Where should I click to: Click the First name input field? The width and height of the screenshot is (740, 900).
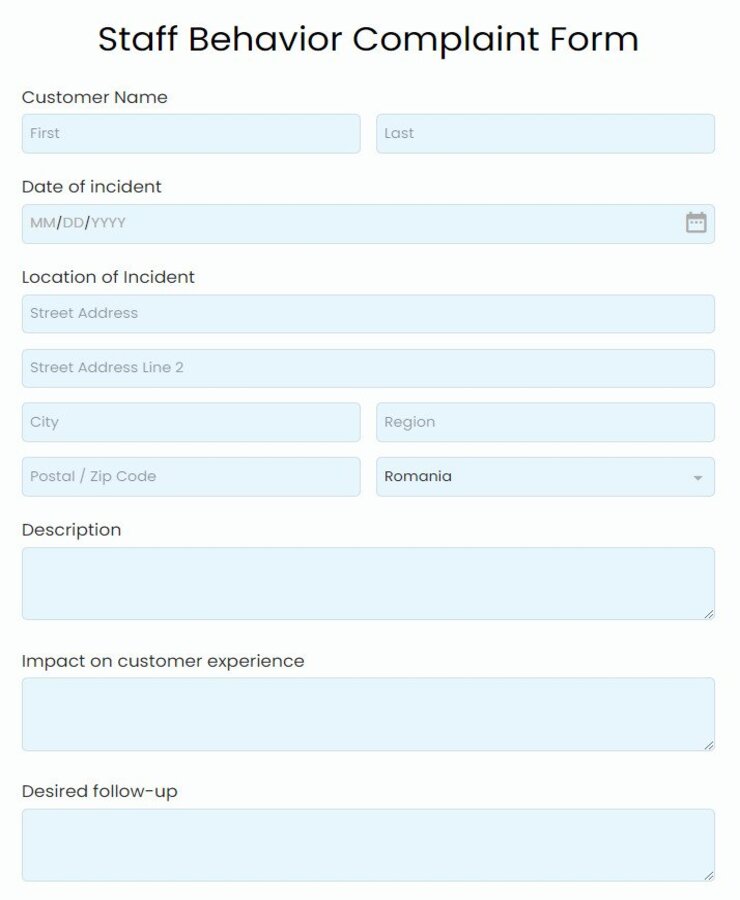coord(190,133)
